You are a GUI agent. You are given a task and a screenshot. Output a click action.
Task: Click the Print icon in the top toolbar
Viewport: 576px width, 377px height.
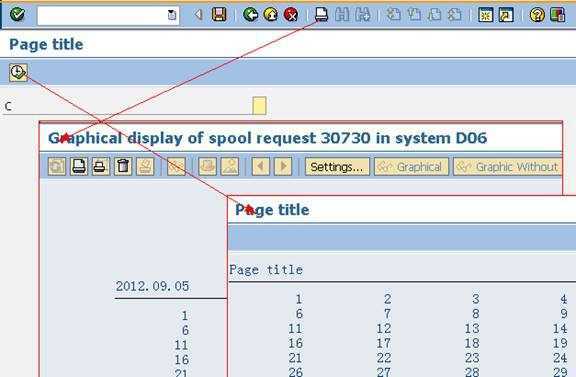[321, 15]
